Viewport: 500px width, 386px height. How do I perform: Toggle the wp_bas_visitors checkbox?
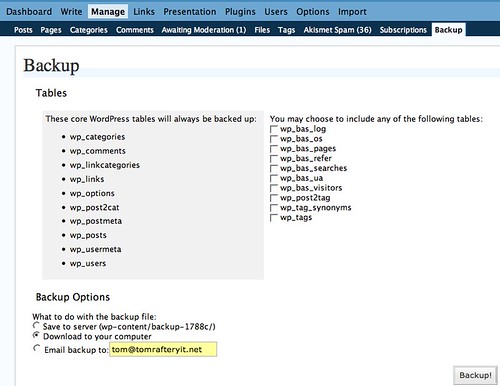click(274, 188)
